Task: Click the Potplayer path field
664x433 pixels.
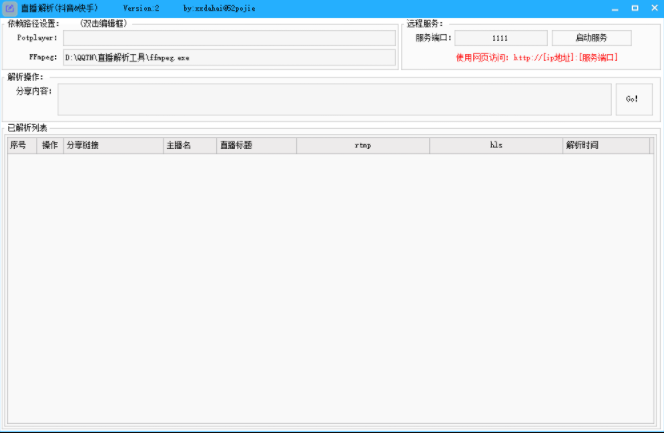Action: (x=229, y=38)
